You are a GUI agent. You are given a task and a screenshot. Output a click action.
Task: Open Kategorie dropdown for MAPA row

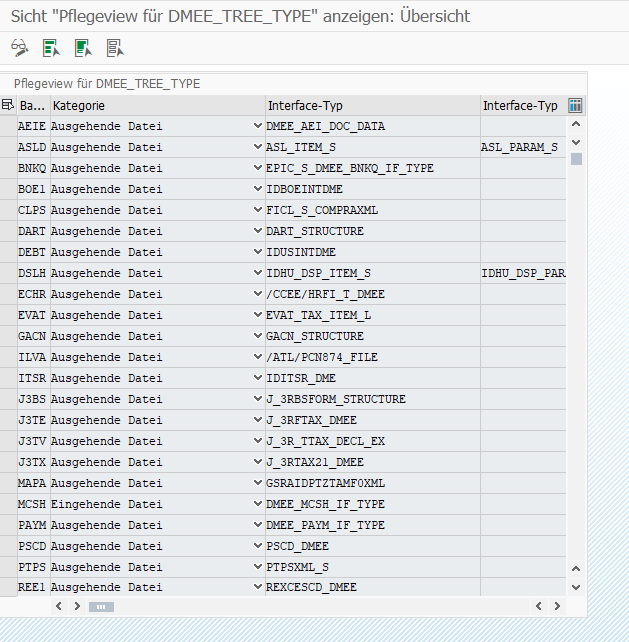[258, 483]
